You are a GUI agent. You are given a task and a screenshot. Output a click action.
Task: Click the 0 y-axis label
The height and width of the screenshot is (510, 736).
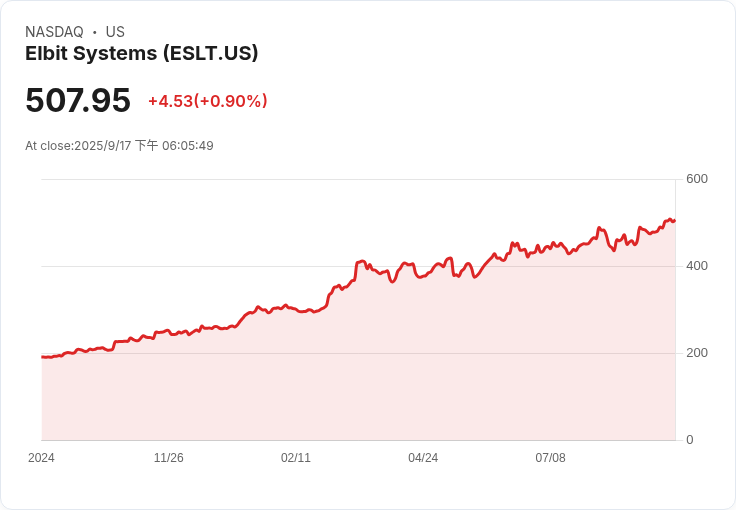coord(690,440)
